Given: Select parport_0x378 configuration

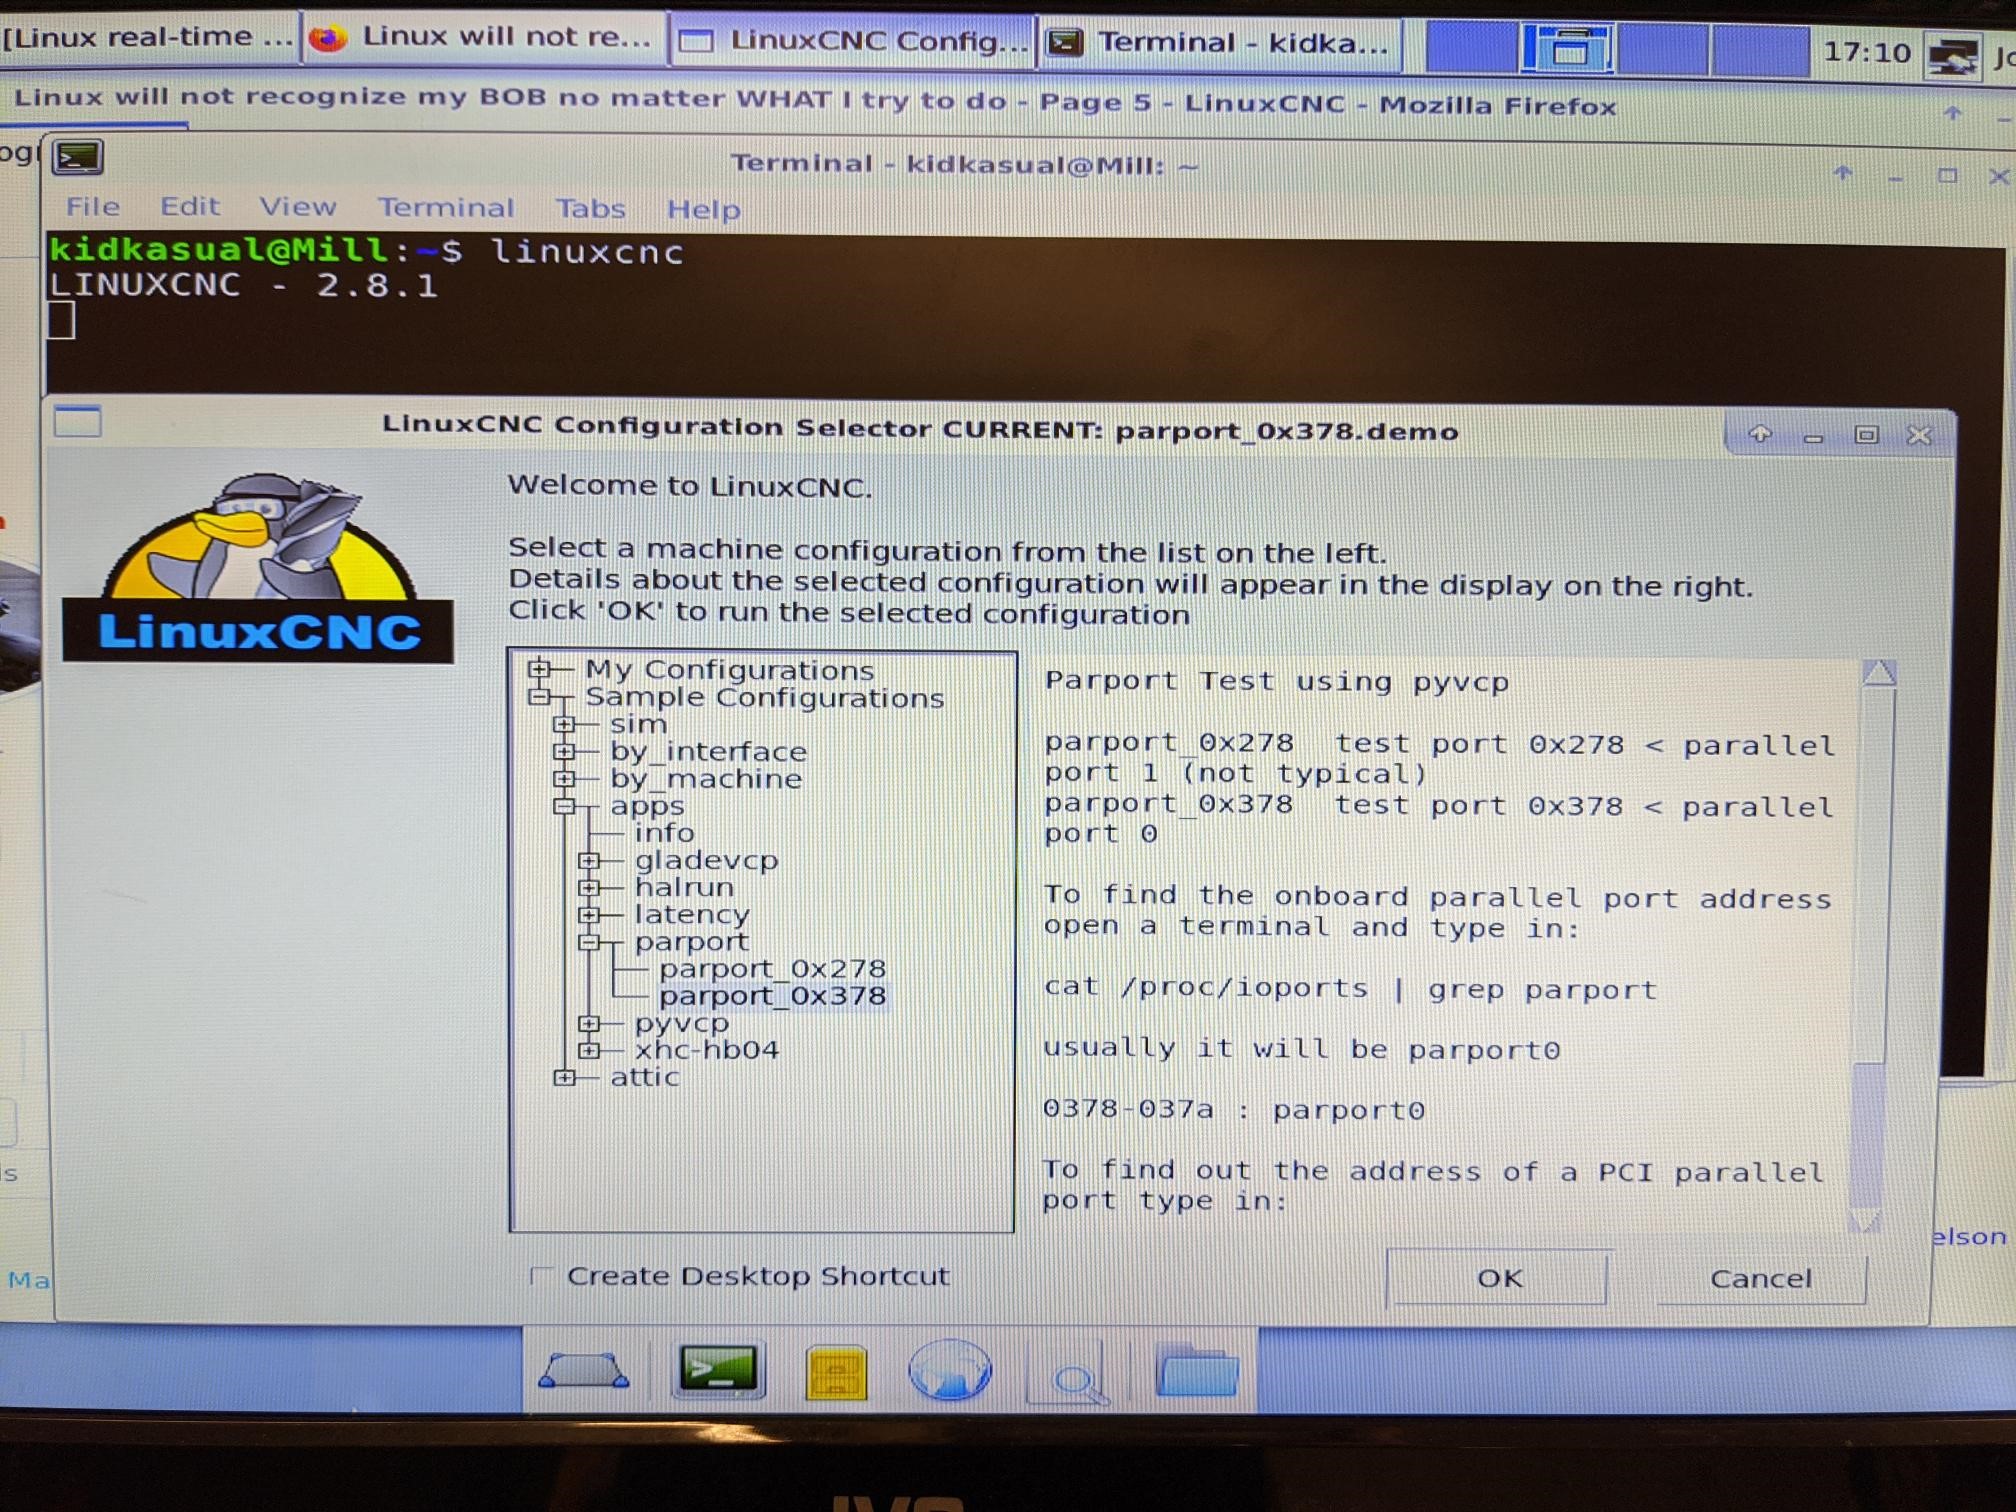Looking at the screenshot, I should 772,995.
